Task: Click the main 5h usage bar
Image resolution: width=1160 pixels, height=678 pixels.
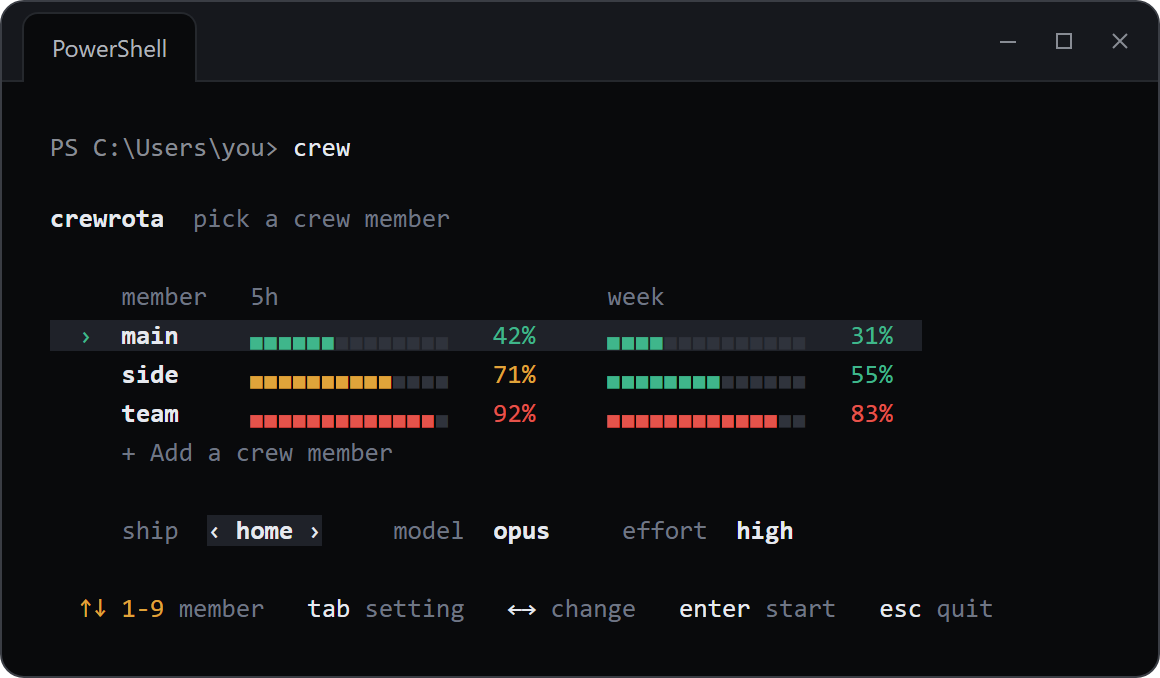Action: (x=349, y=343)
